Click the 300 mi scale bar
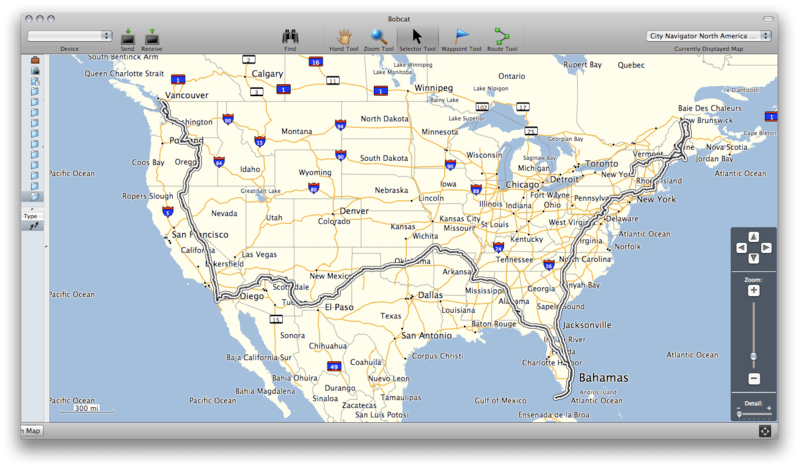Image resolution: width=799 pixels, height=468 pixels. point(87,409)
